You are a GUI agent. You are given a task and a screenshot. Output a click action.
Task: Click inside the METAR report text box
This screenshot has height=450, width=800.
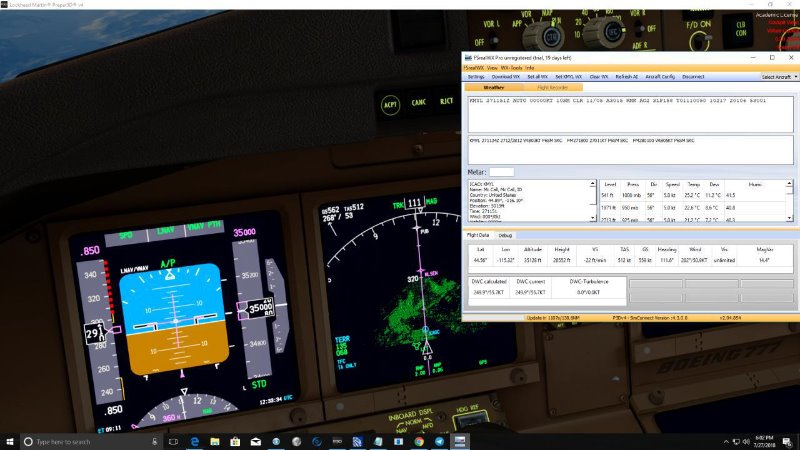coord(631,114)
